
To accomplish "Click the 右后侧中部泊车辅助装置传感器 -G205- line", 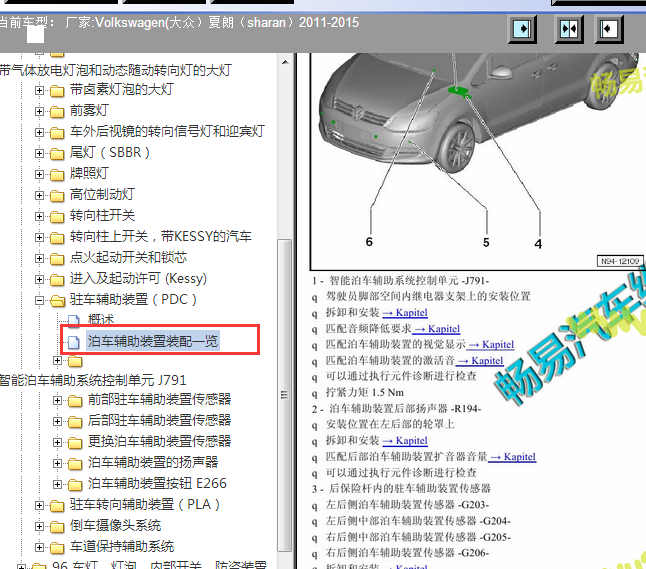I will [418, 537].
